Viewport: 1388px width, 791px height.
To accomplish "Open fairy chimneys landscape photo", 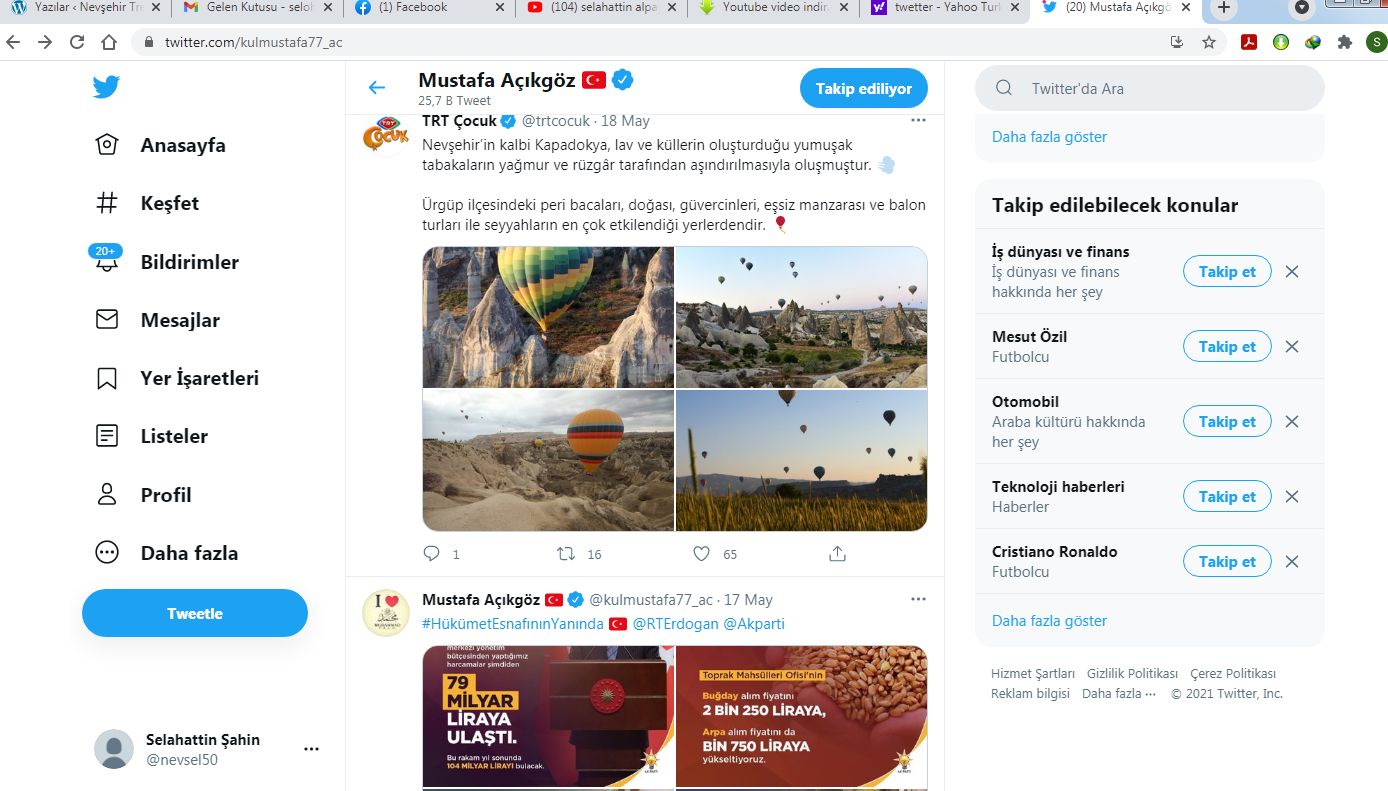I will [801, 317].
